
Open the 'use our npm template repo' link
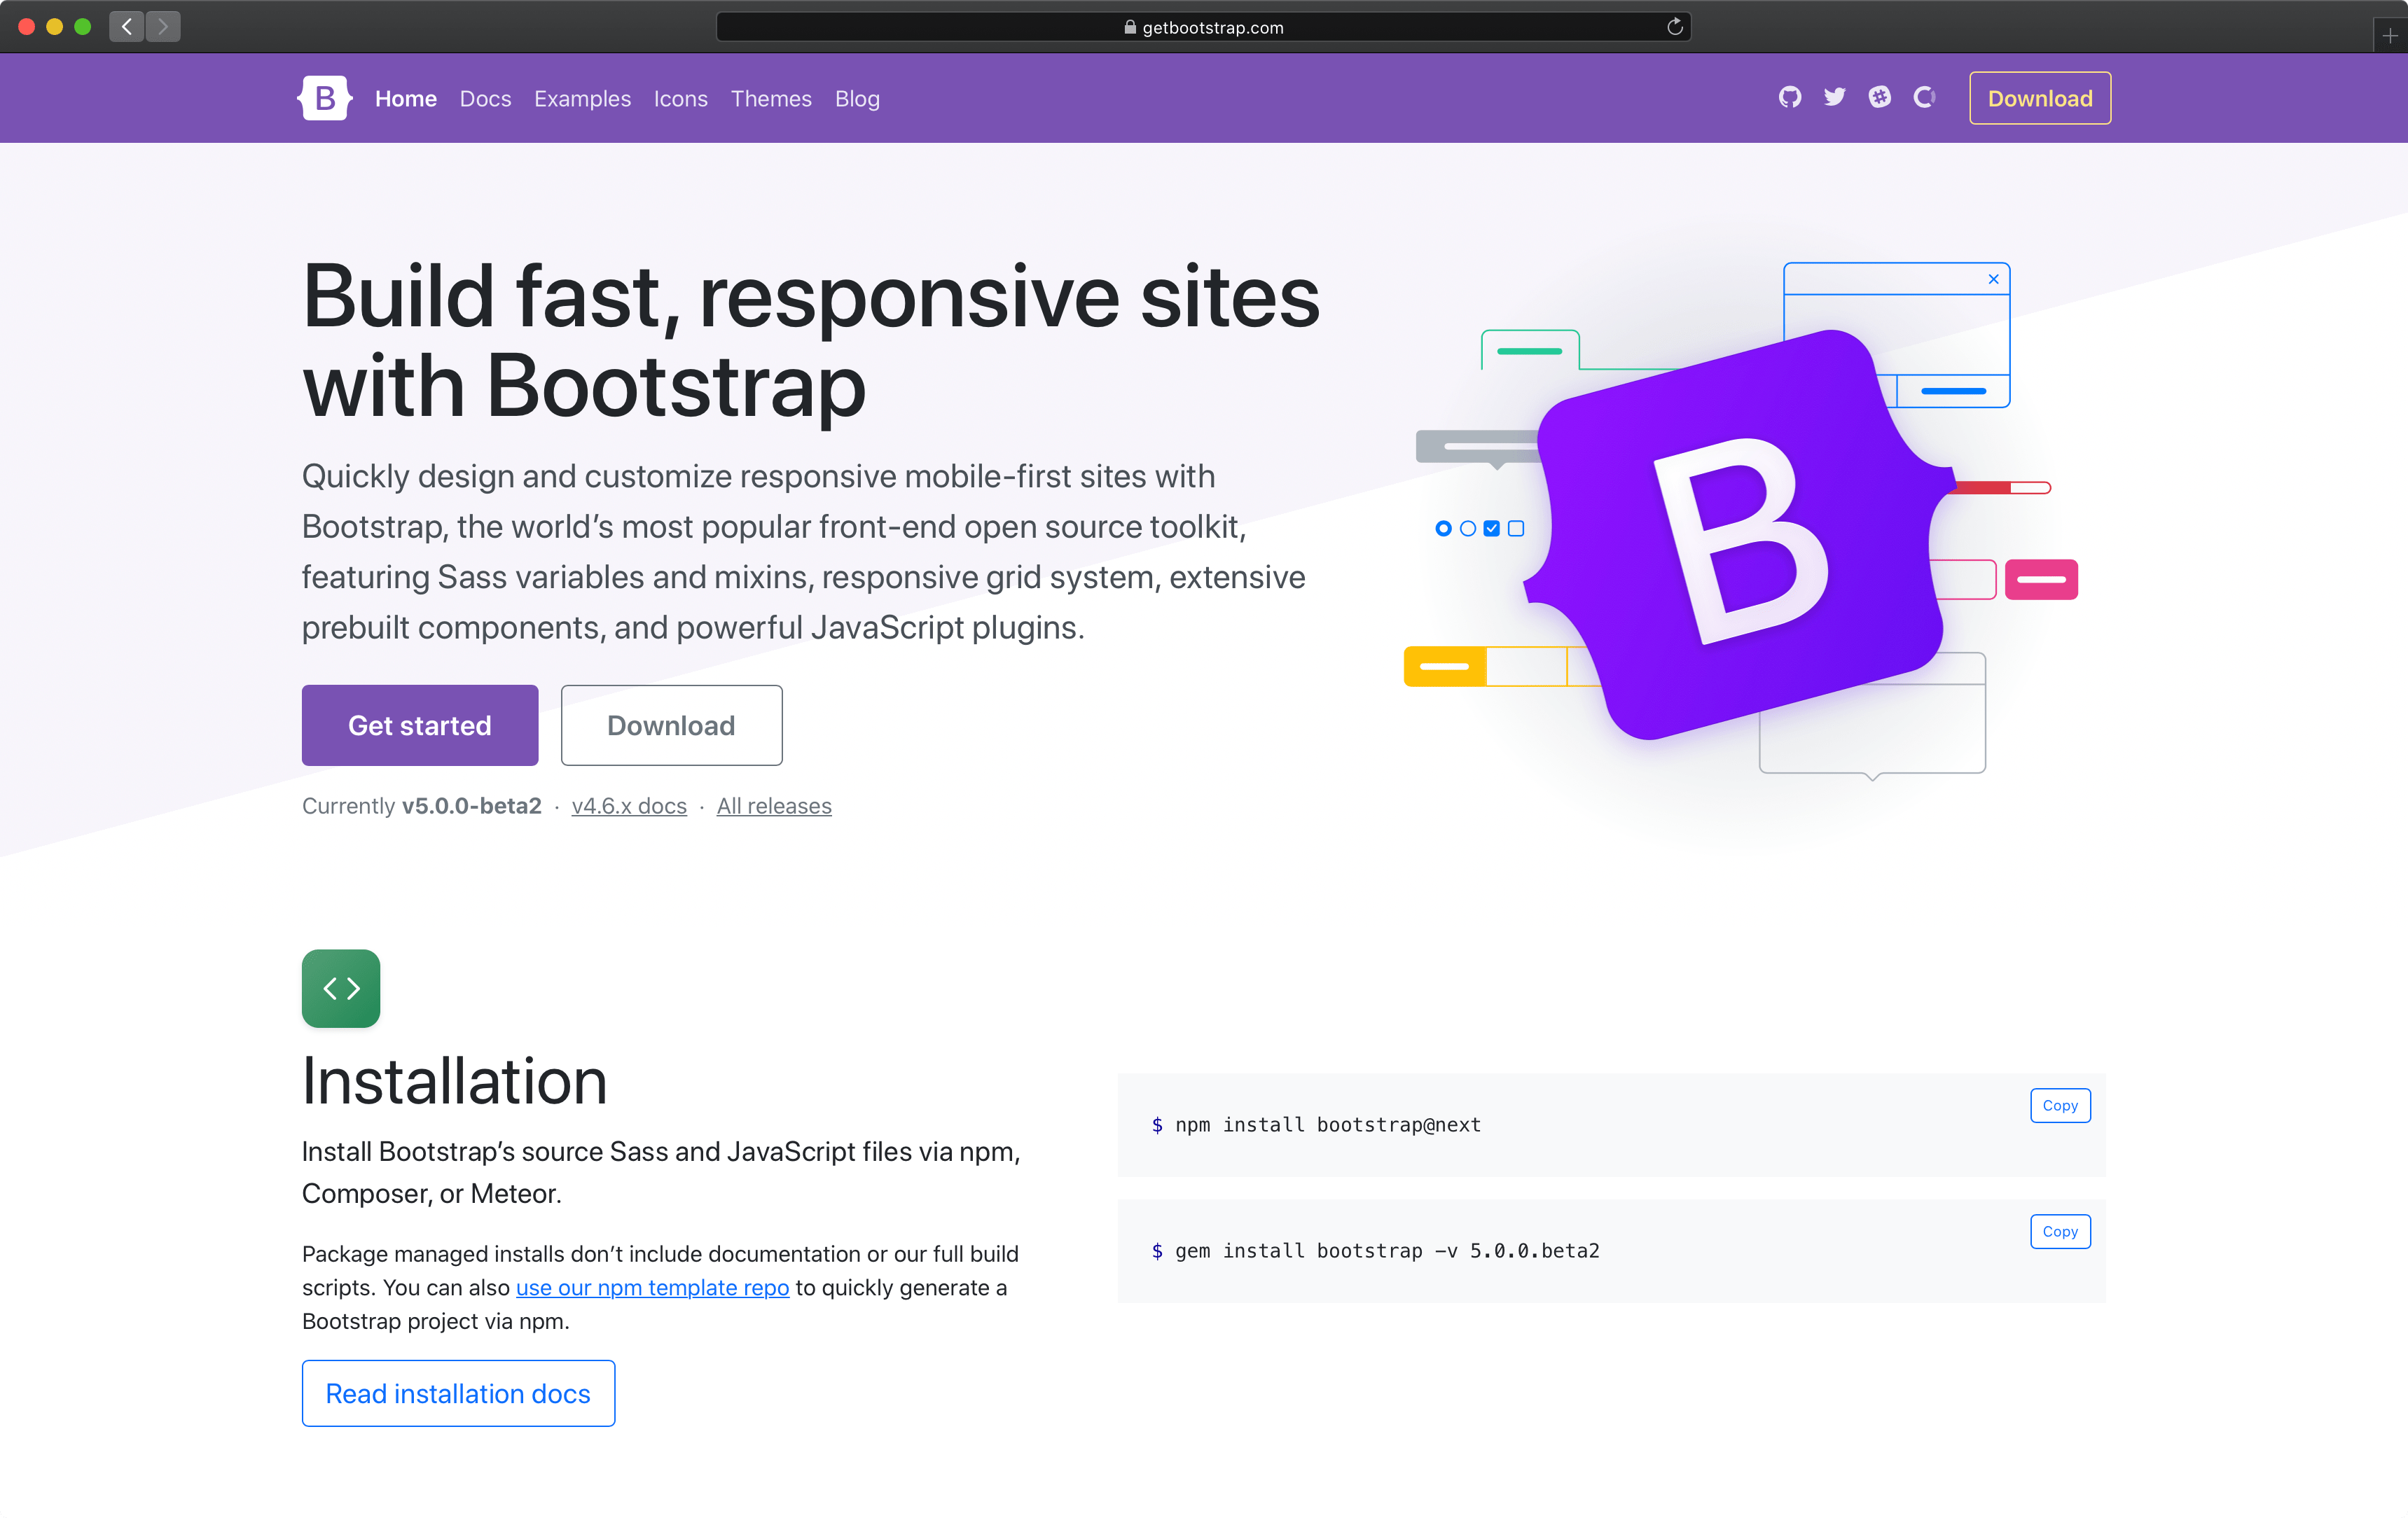point(649,1286)
